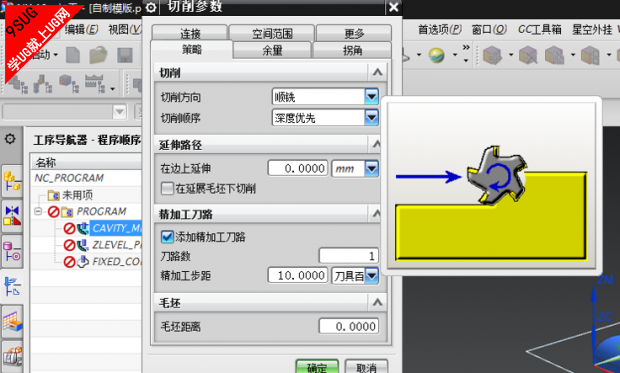Expand the toolbar overflow chevron
Image resolution: width=620 pixels, height=373 pixels.
466,48
